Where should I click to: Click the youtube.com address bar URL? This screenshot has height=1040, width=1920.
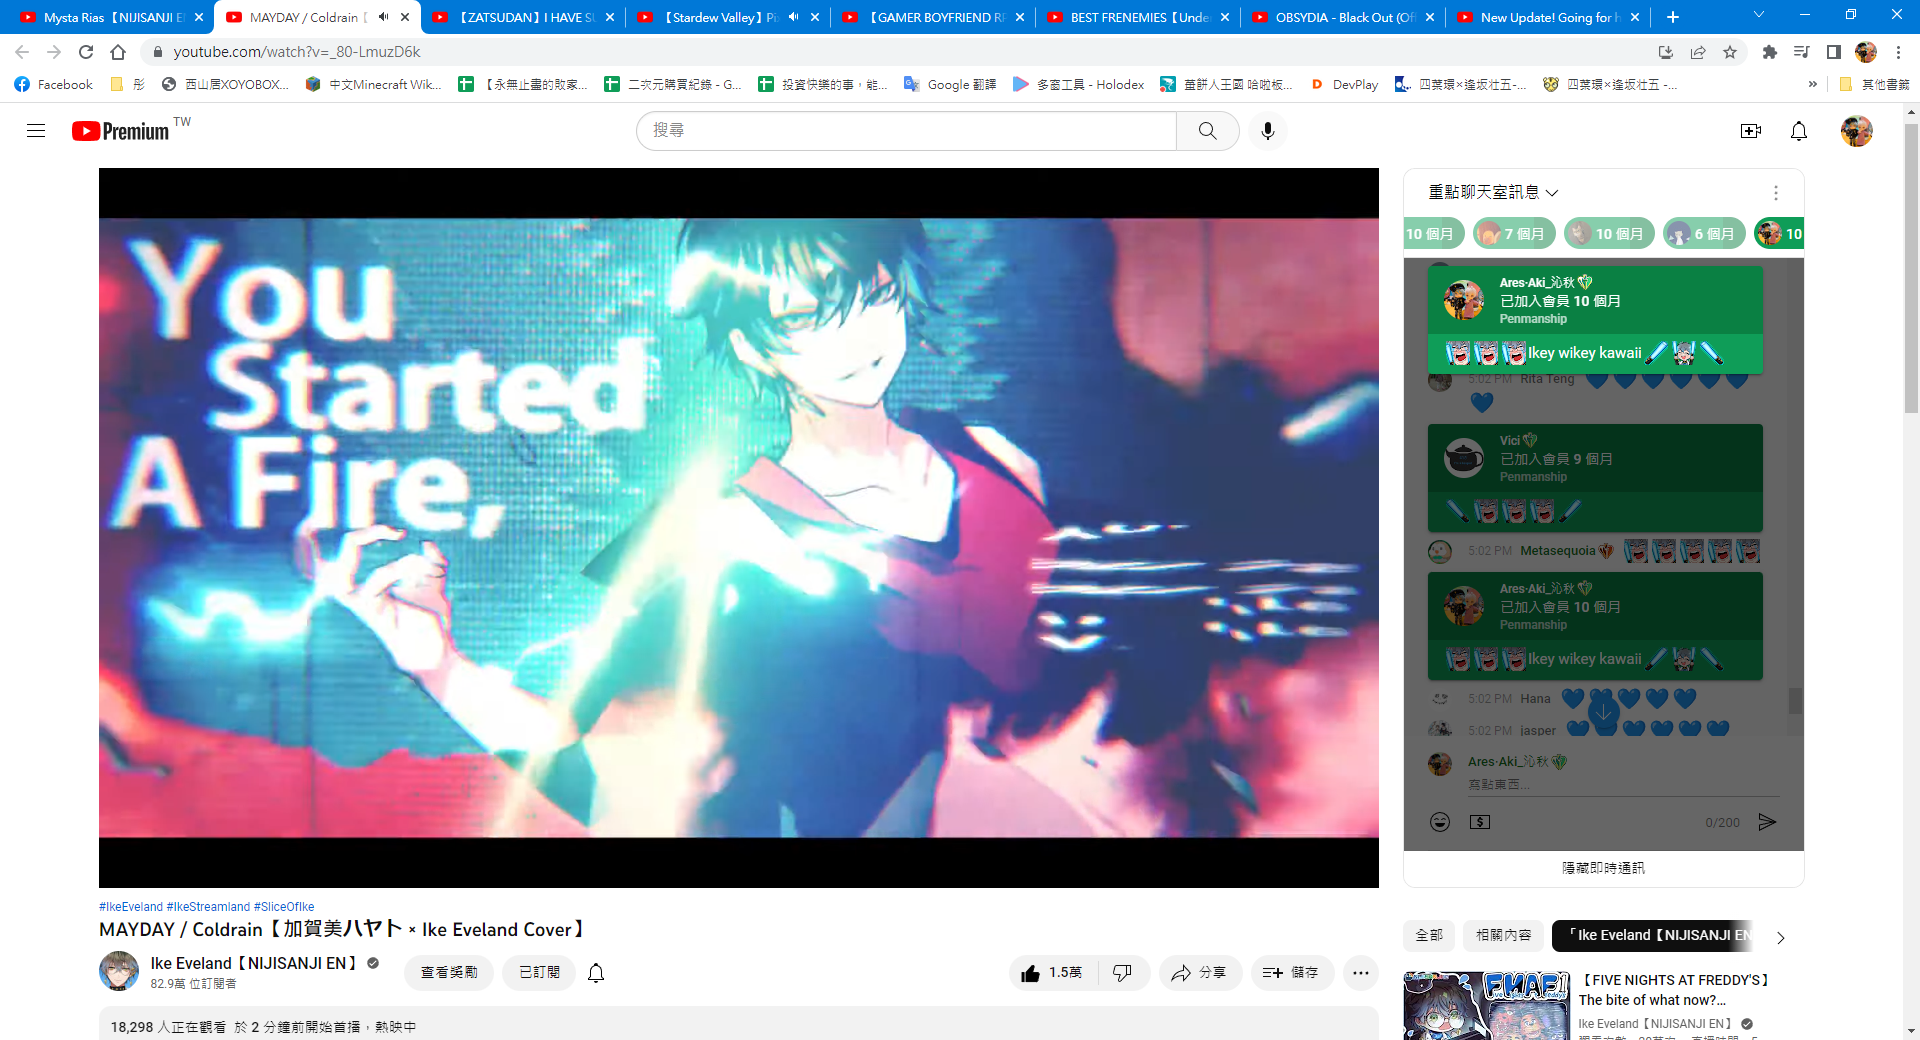point(297,52)
